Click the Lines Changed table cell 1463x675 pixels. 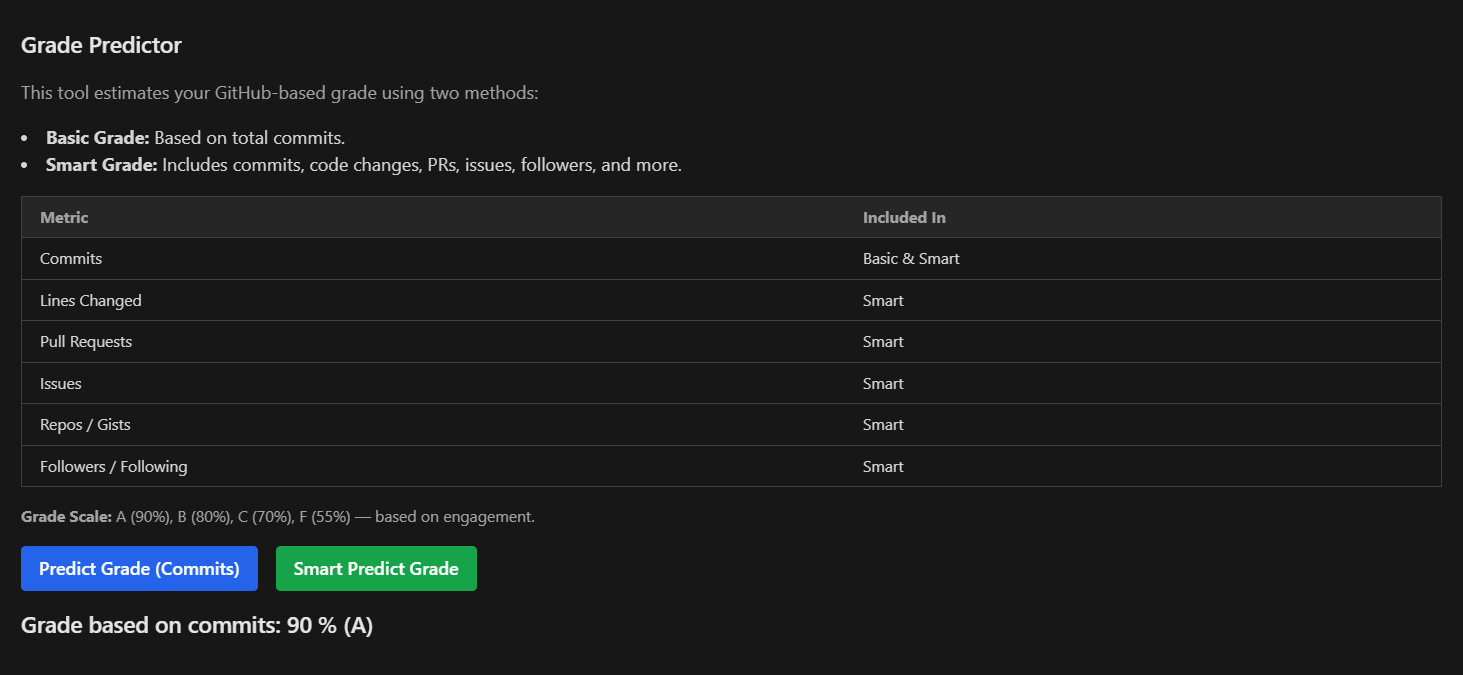[x=91, y=301]
